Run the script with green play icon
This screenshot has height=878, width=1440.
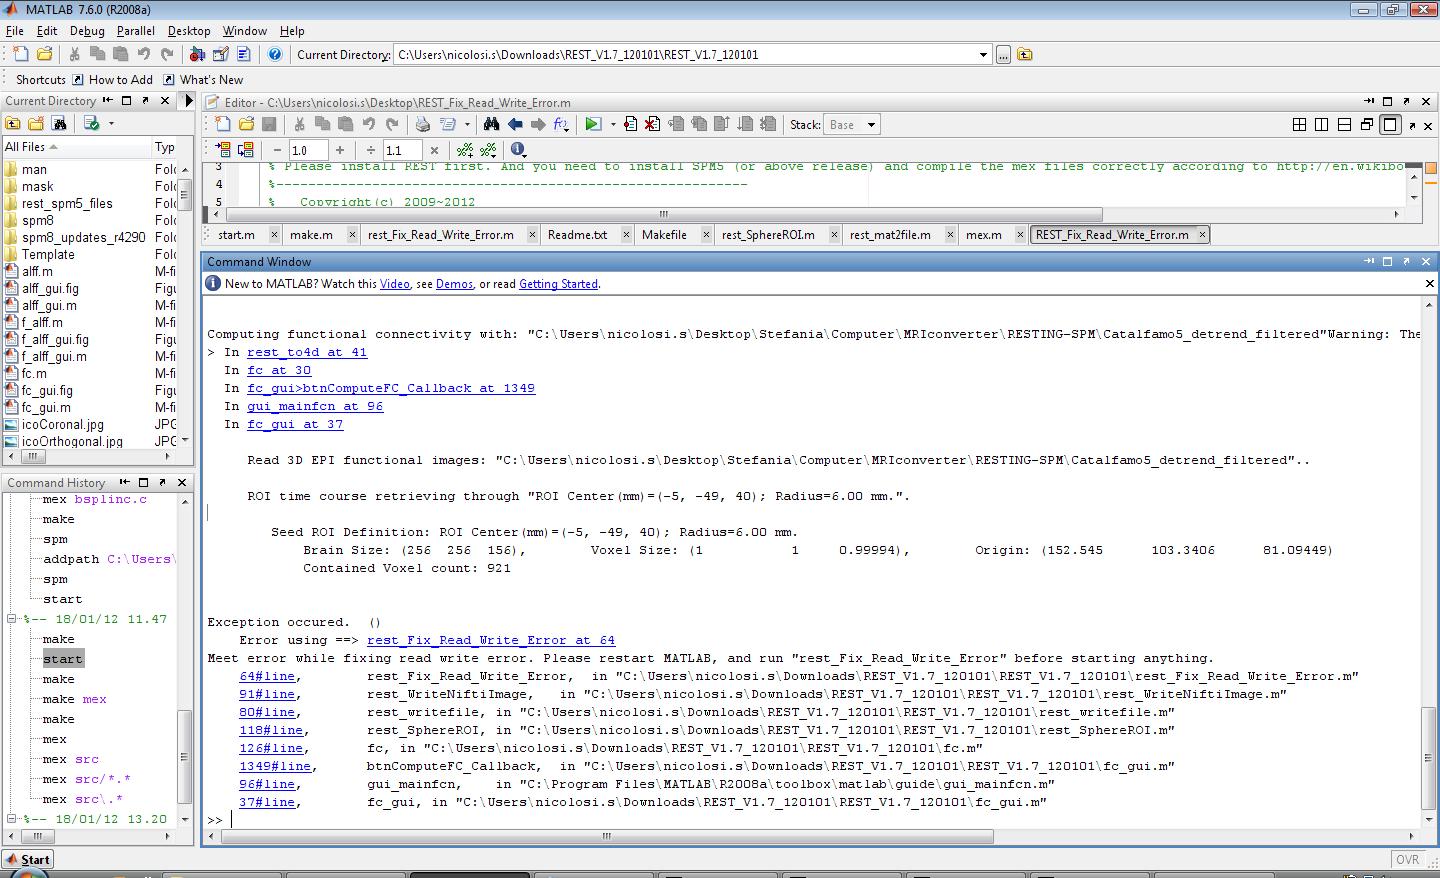[x=593, y=124]
